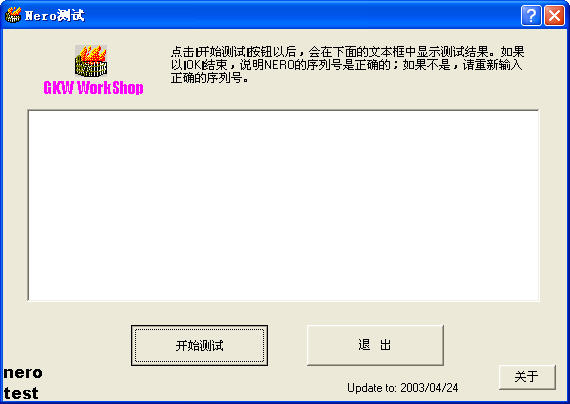Click the bold "test" label at bottom-left
The height and width of the screenshot is (404, 570).
21,393
